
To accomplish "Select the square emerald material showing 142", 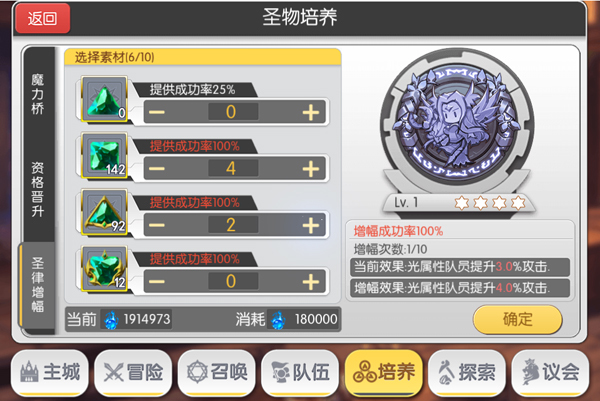I will tap(104, 155).
